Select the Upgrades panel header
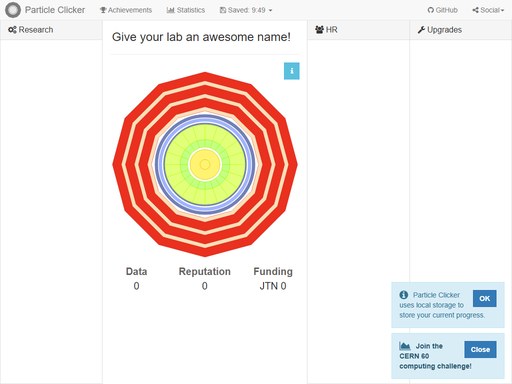Screen dimensions: 512x384 [461, 30]
